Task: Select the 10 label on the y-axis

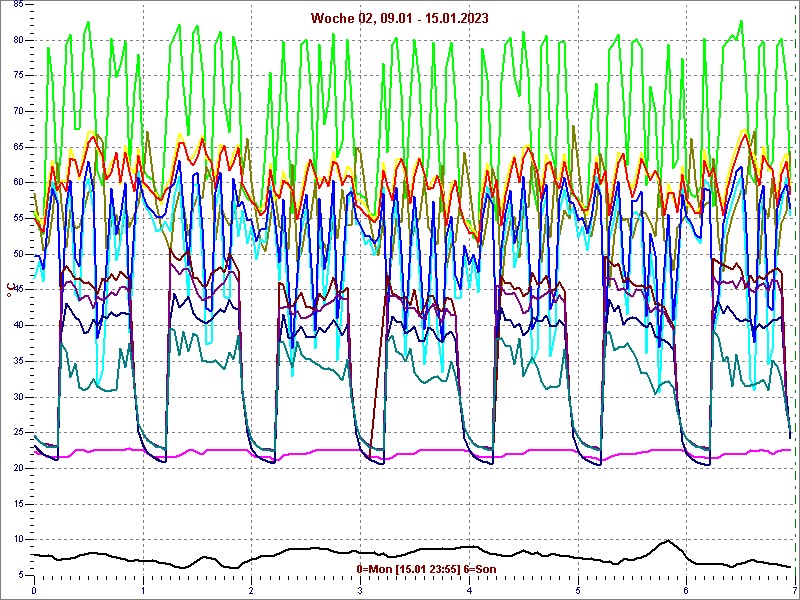Action: 19,539
